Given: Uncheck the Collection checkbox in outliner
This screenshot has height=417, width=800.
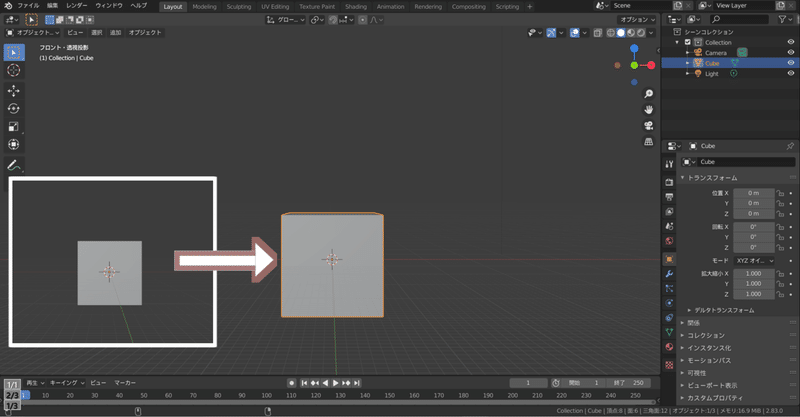Looking at the screenshot, I should pos(688,42).
